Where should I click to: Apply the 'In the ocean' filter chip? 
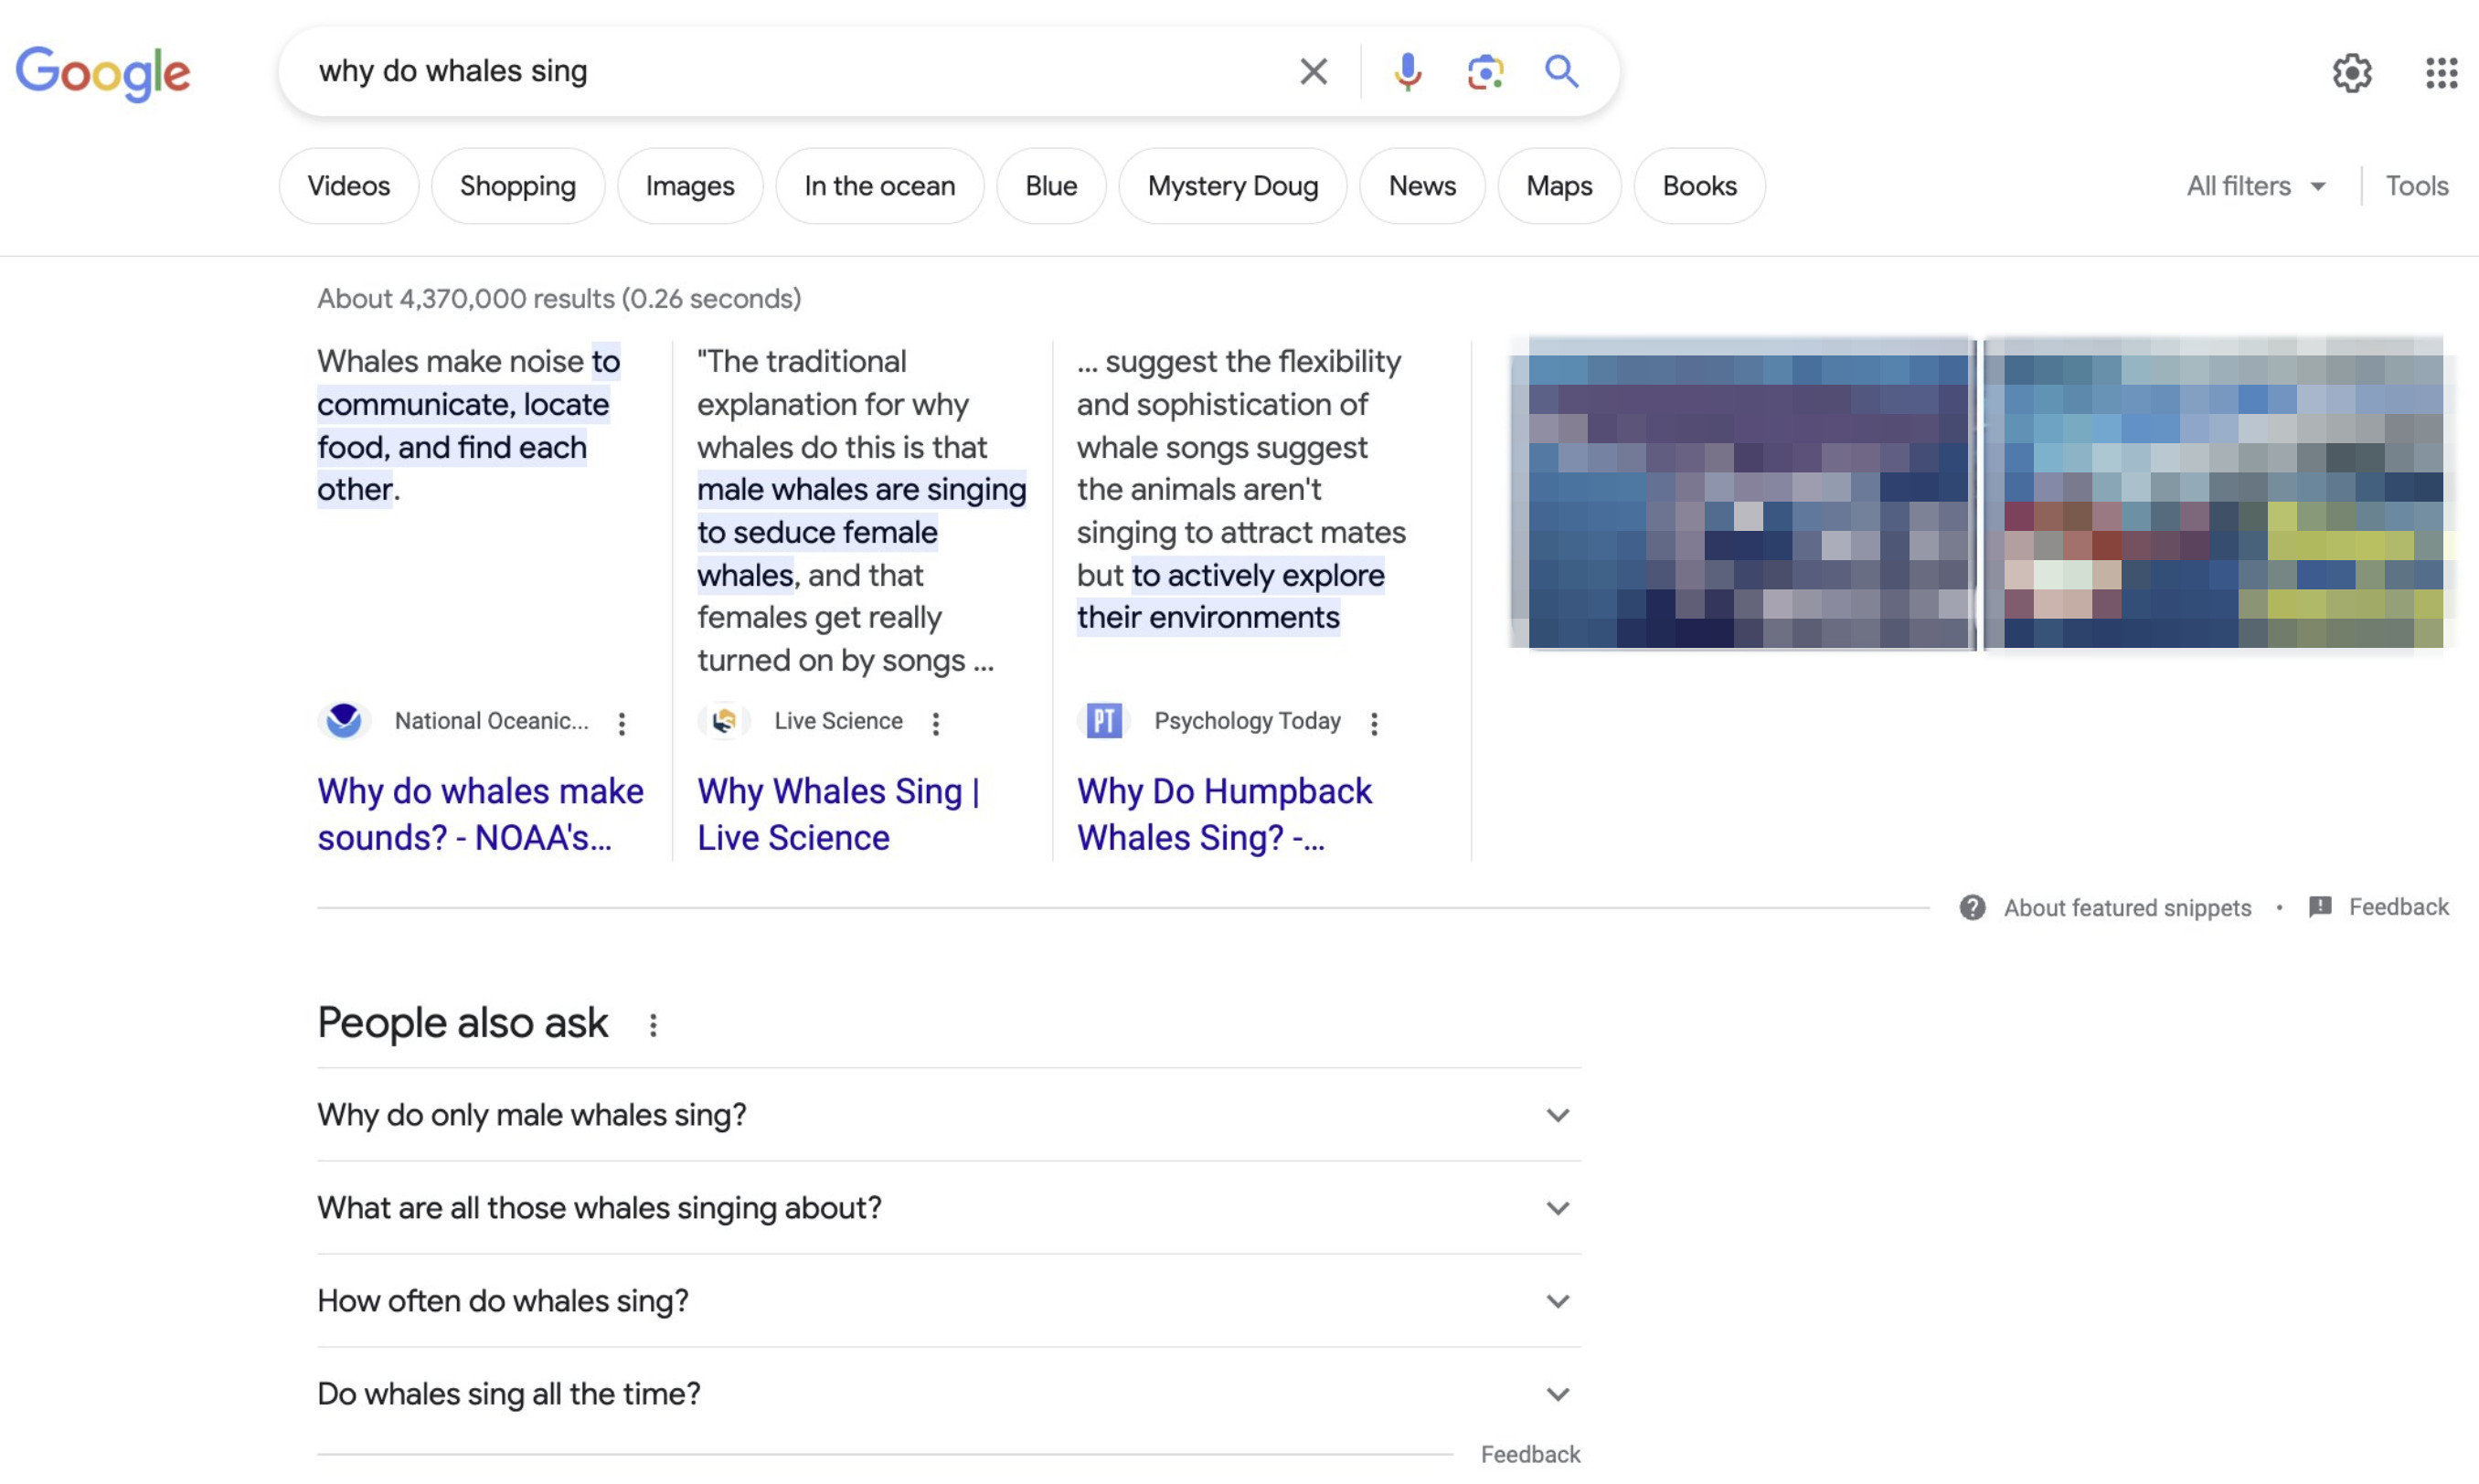pyautogui.click(x=879, y=186)
